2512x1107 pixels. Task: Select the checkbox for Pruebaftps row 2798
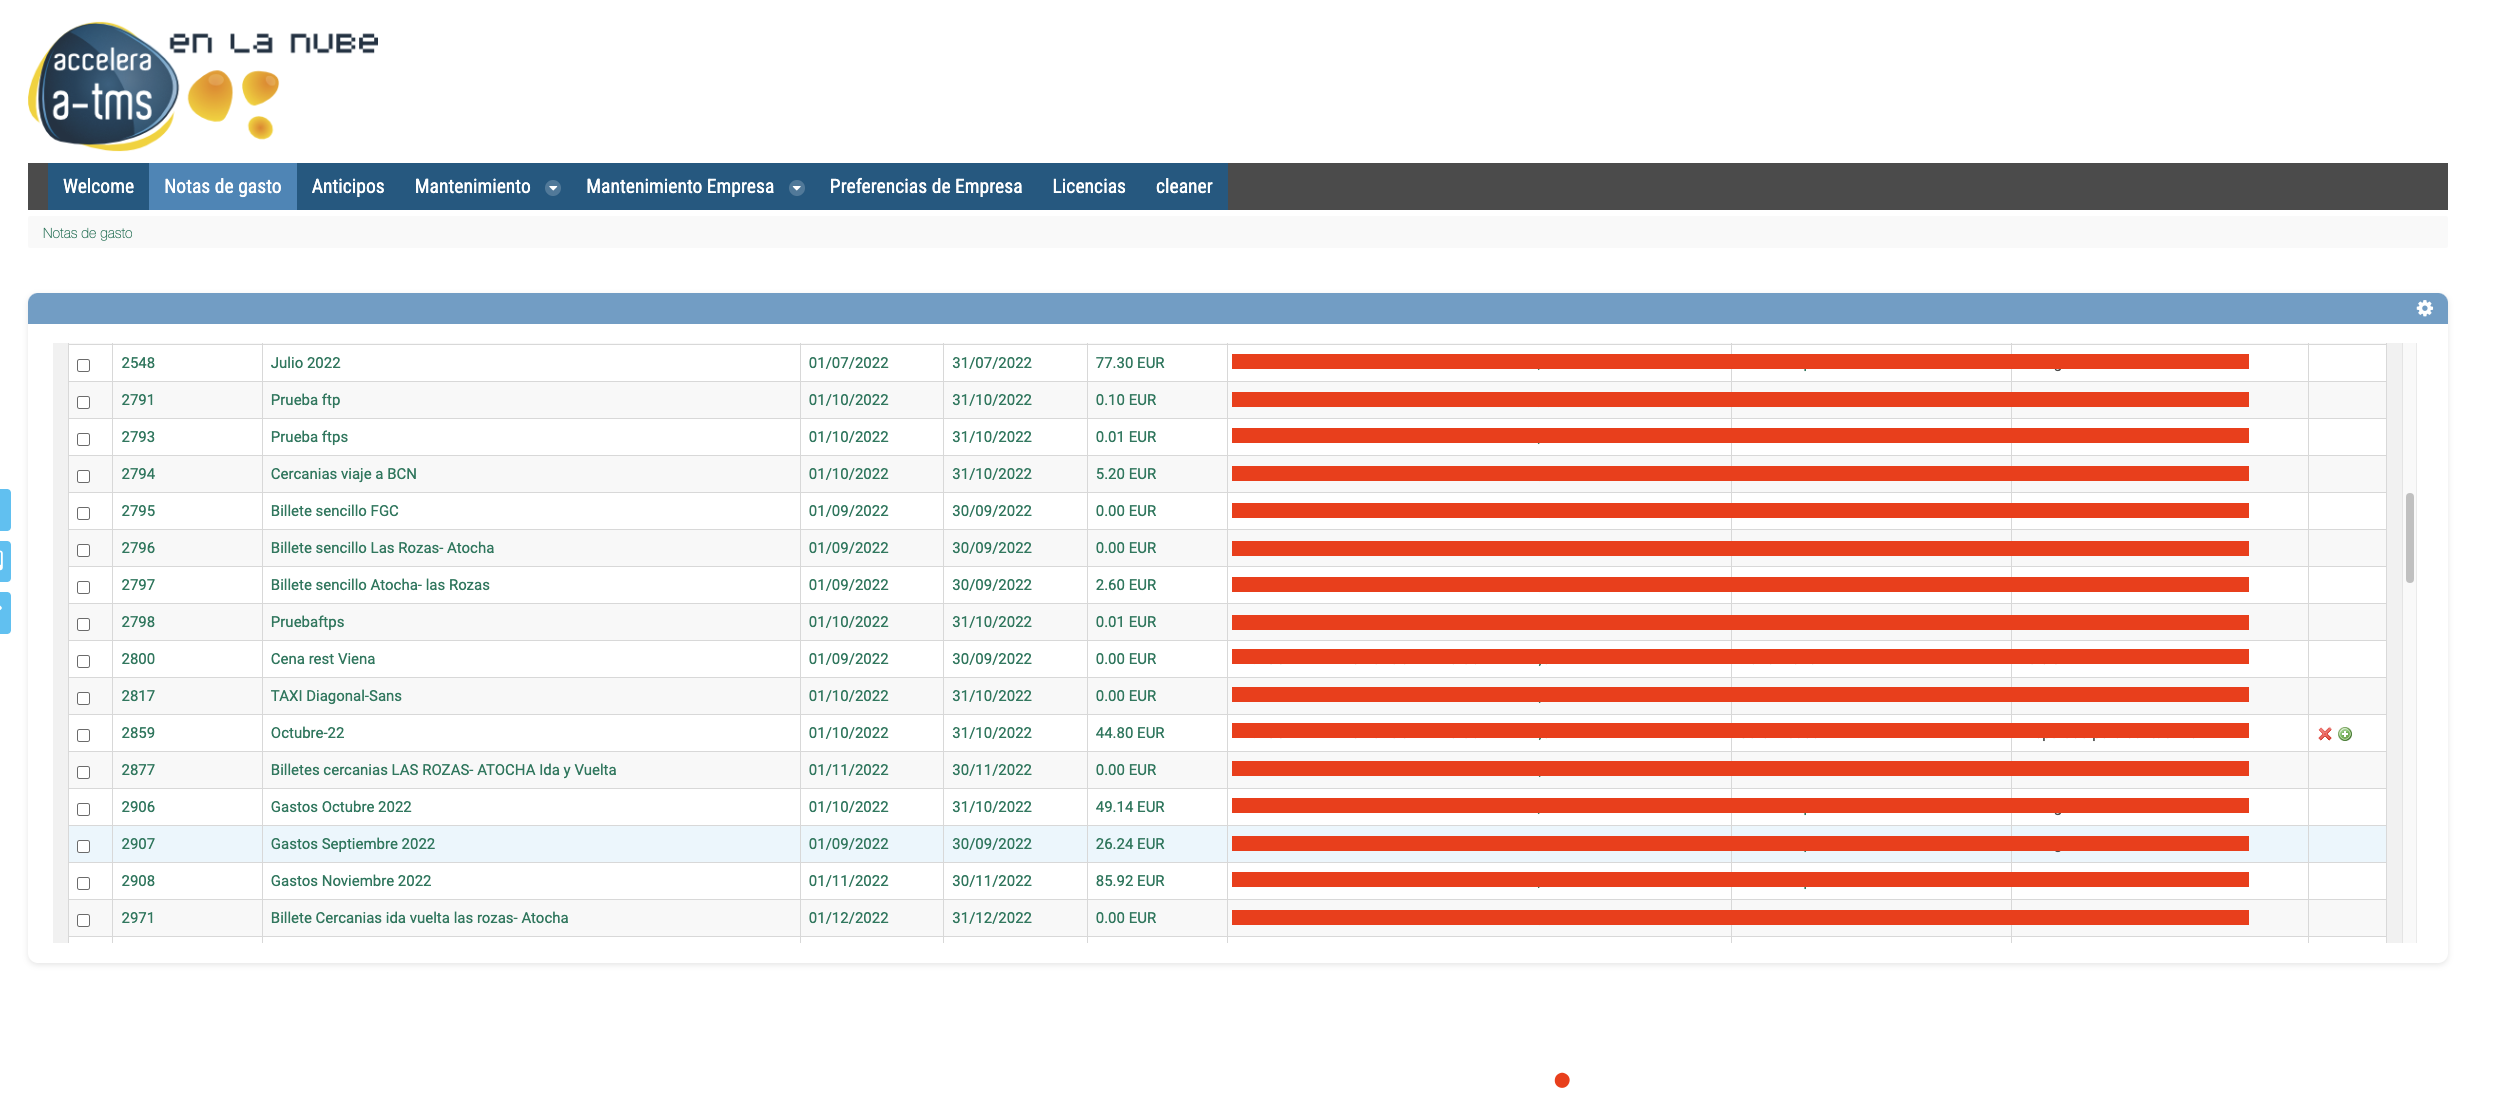pyautogui.click(x=84, y=624)
